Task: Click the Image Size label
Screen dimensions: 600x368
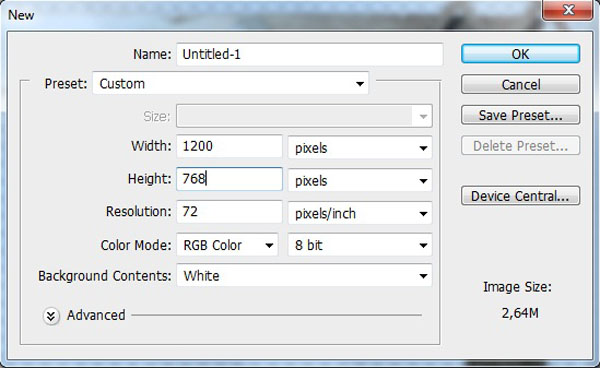Action: click(x=517, y=287)
